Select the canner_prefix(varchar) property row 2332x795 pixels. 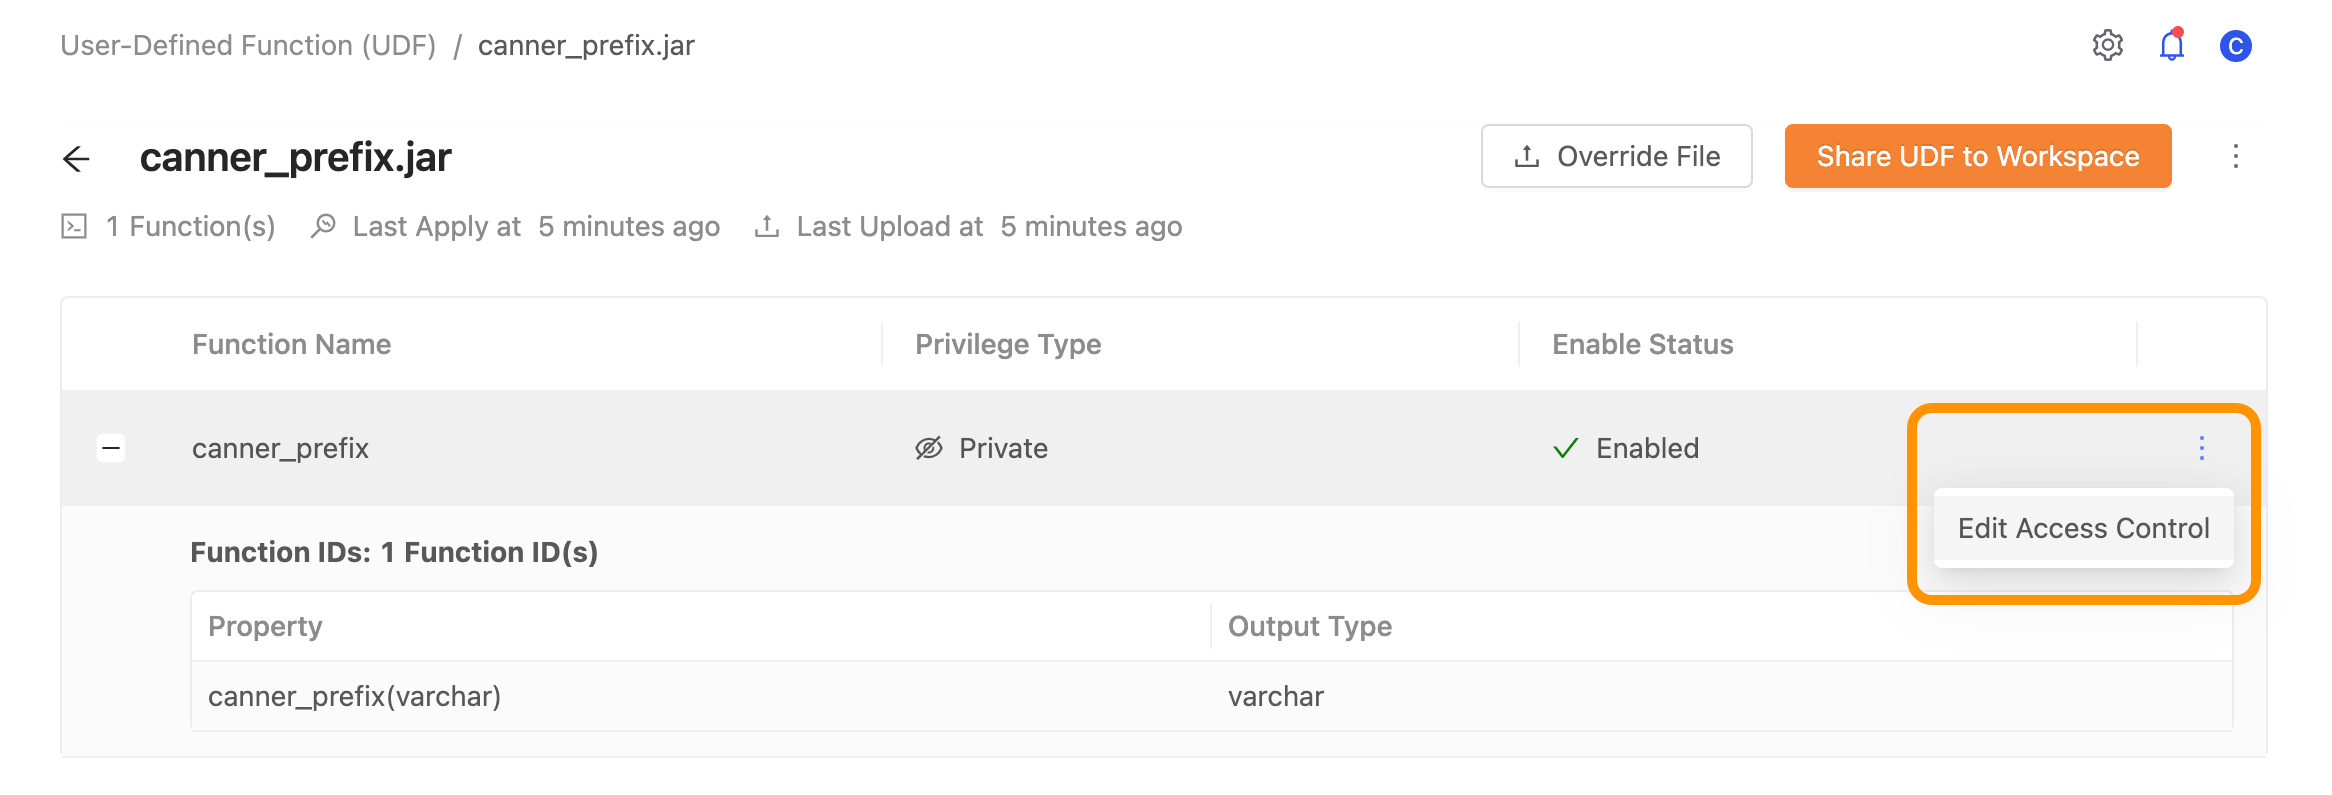click(1211, 696)
